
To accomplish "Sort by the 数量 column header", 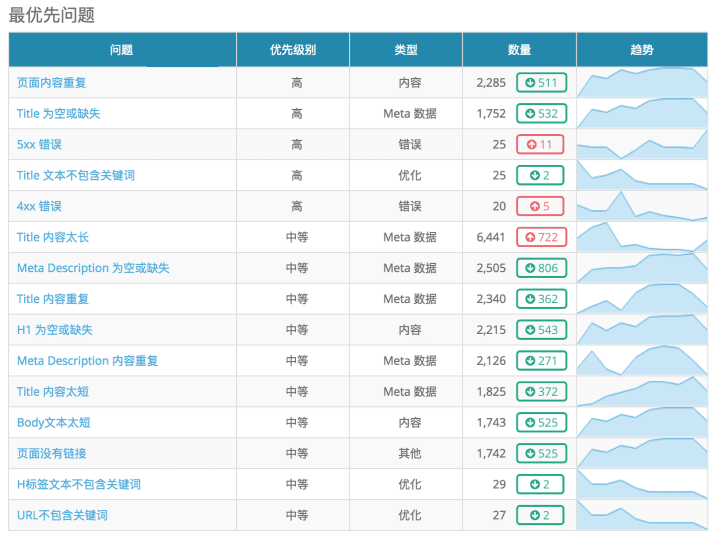I will pos(519,50).
